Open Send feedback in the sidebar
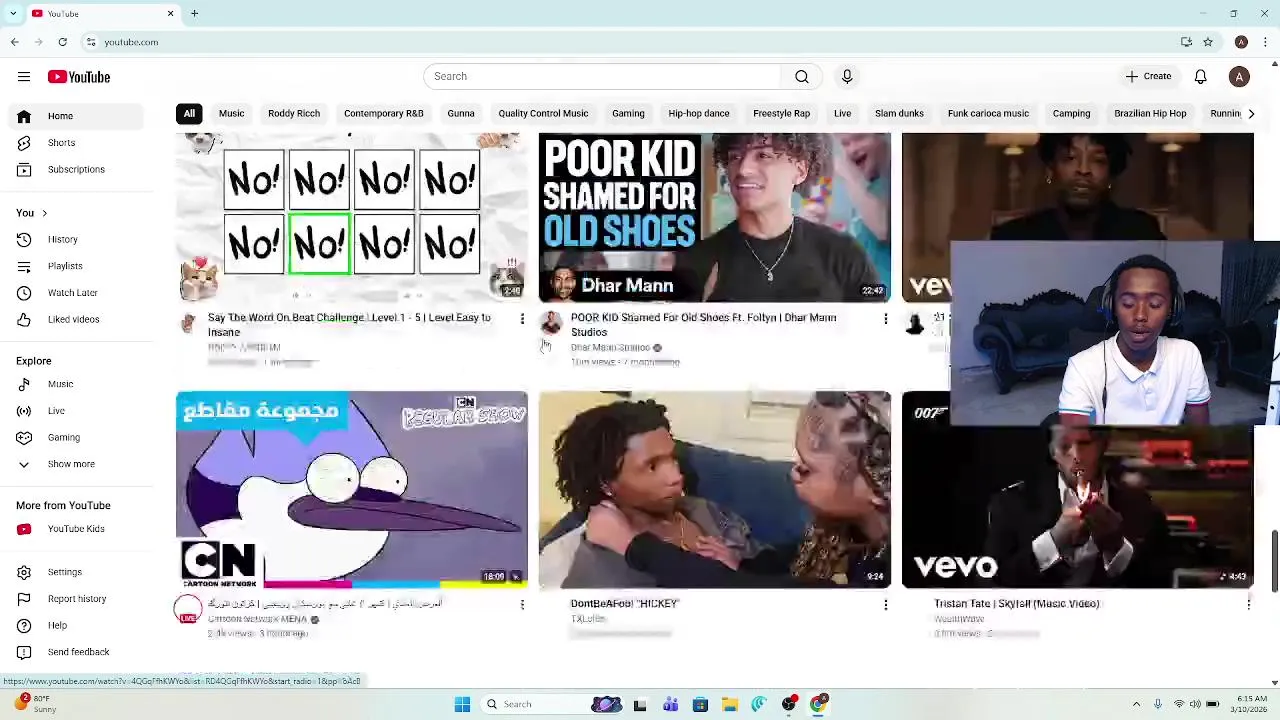The image size is (1280, 720). [x=78, y=652]
